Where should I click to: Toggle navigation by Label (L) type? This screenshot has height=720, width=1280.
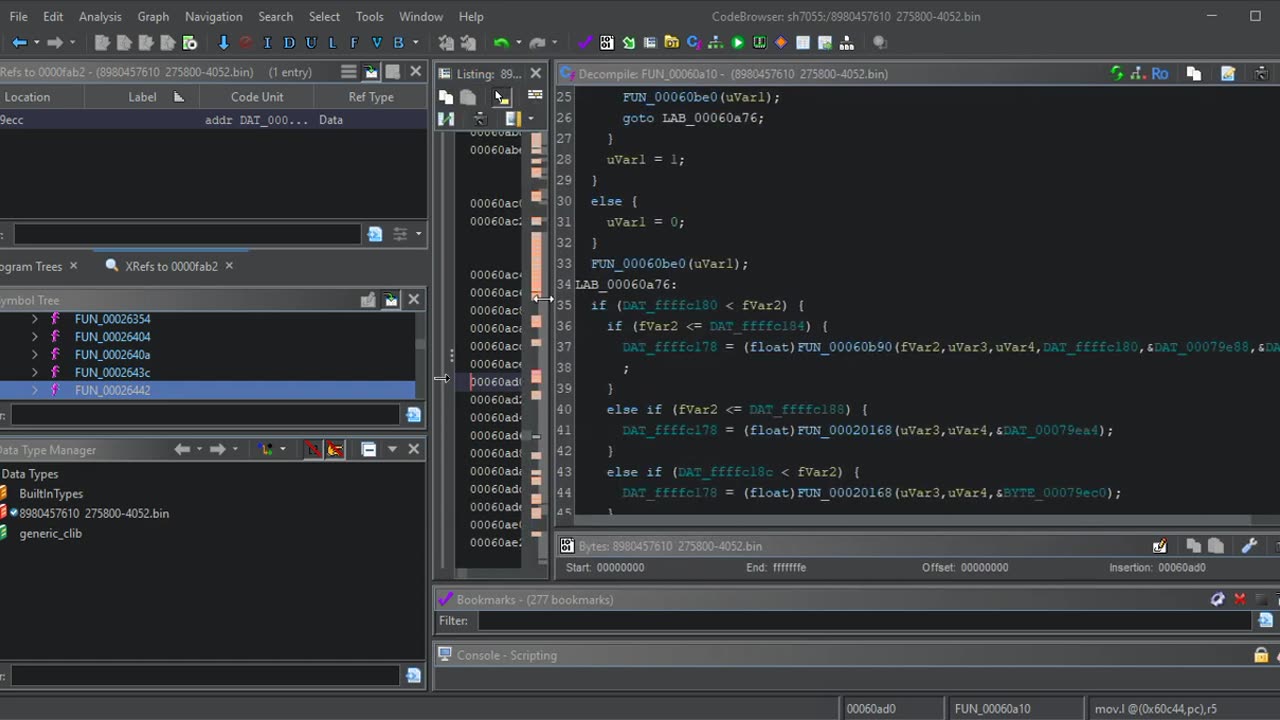click(x=333, y=42)
